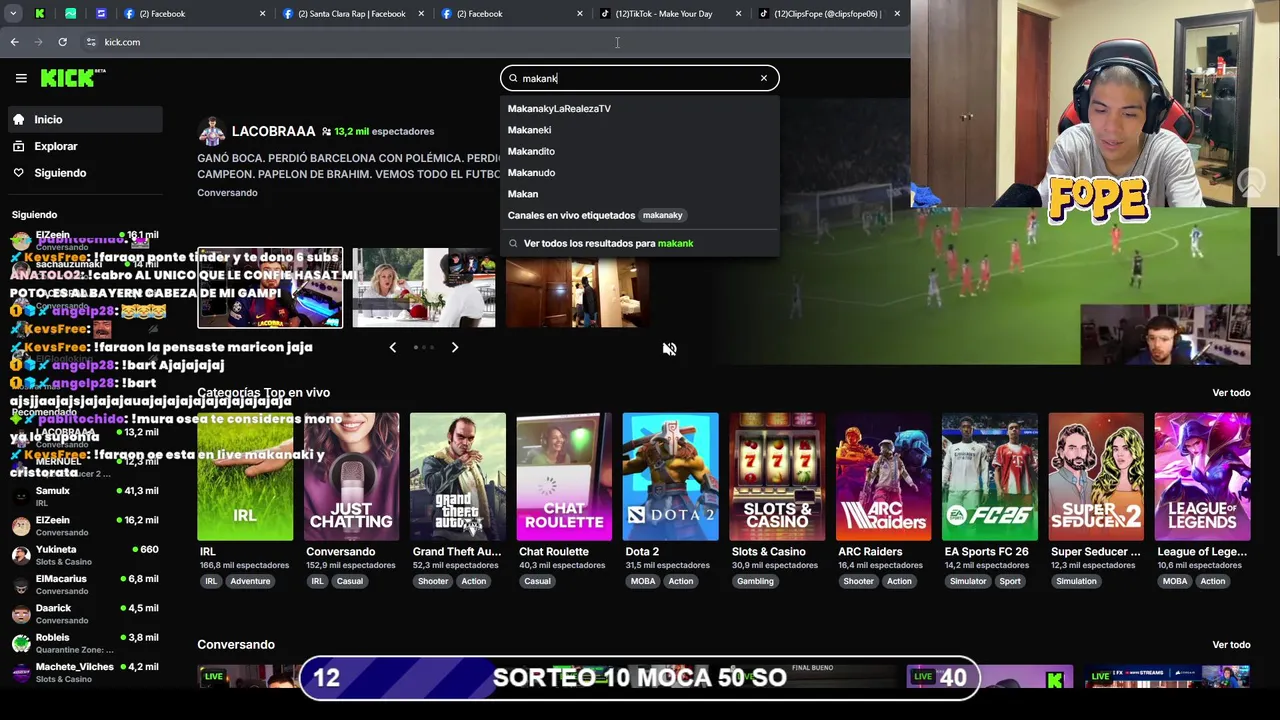Clear the search with the X button

point(764,78)
